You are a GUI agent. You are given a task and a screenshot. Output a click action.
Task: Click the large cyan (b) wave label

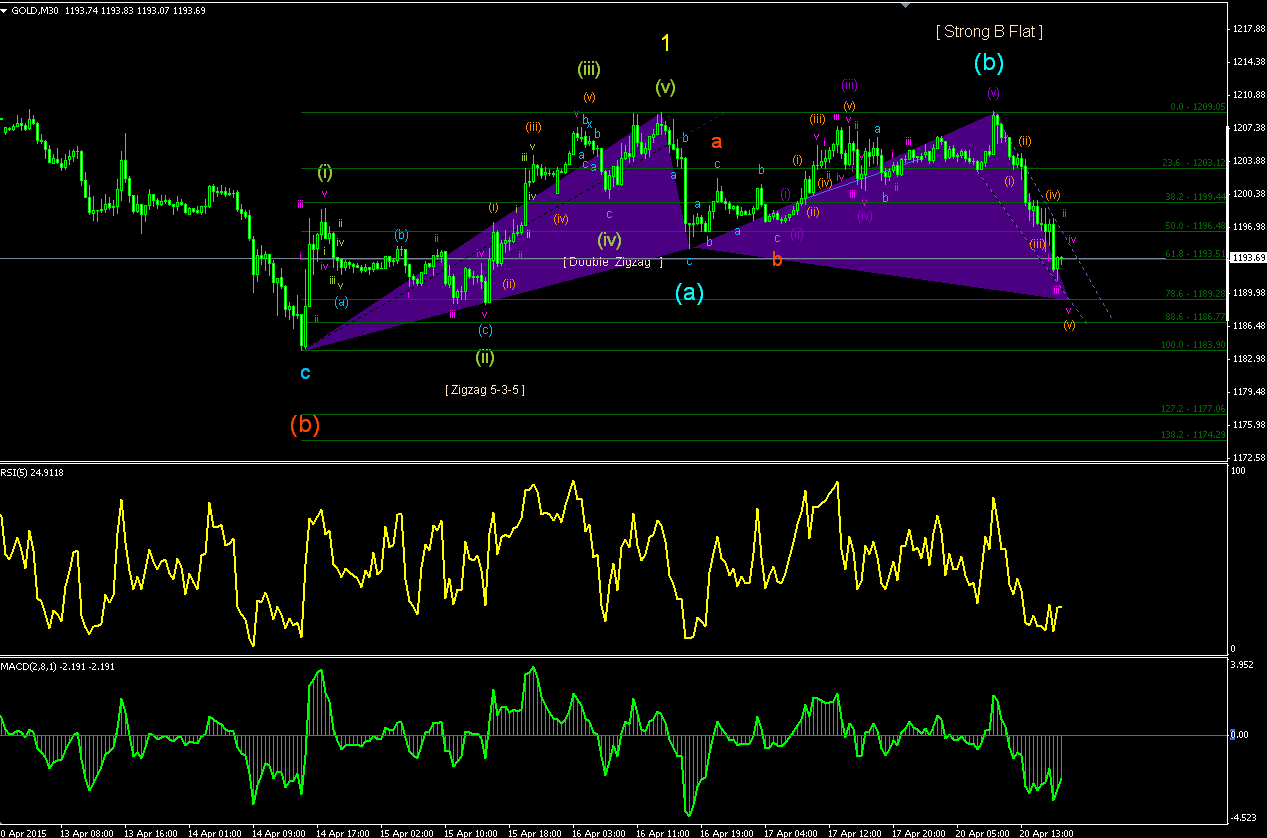click(x=988, y=63)
